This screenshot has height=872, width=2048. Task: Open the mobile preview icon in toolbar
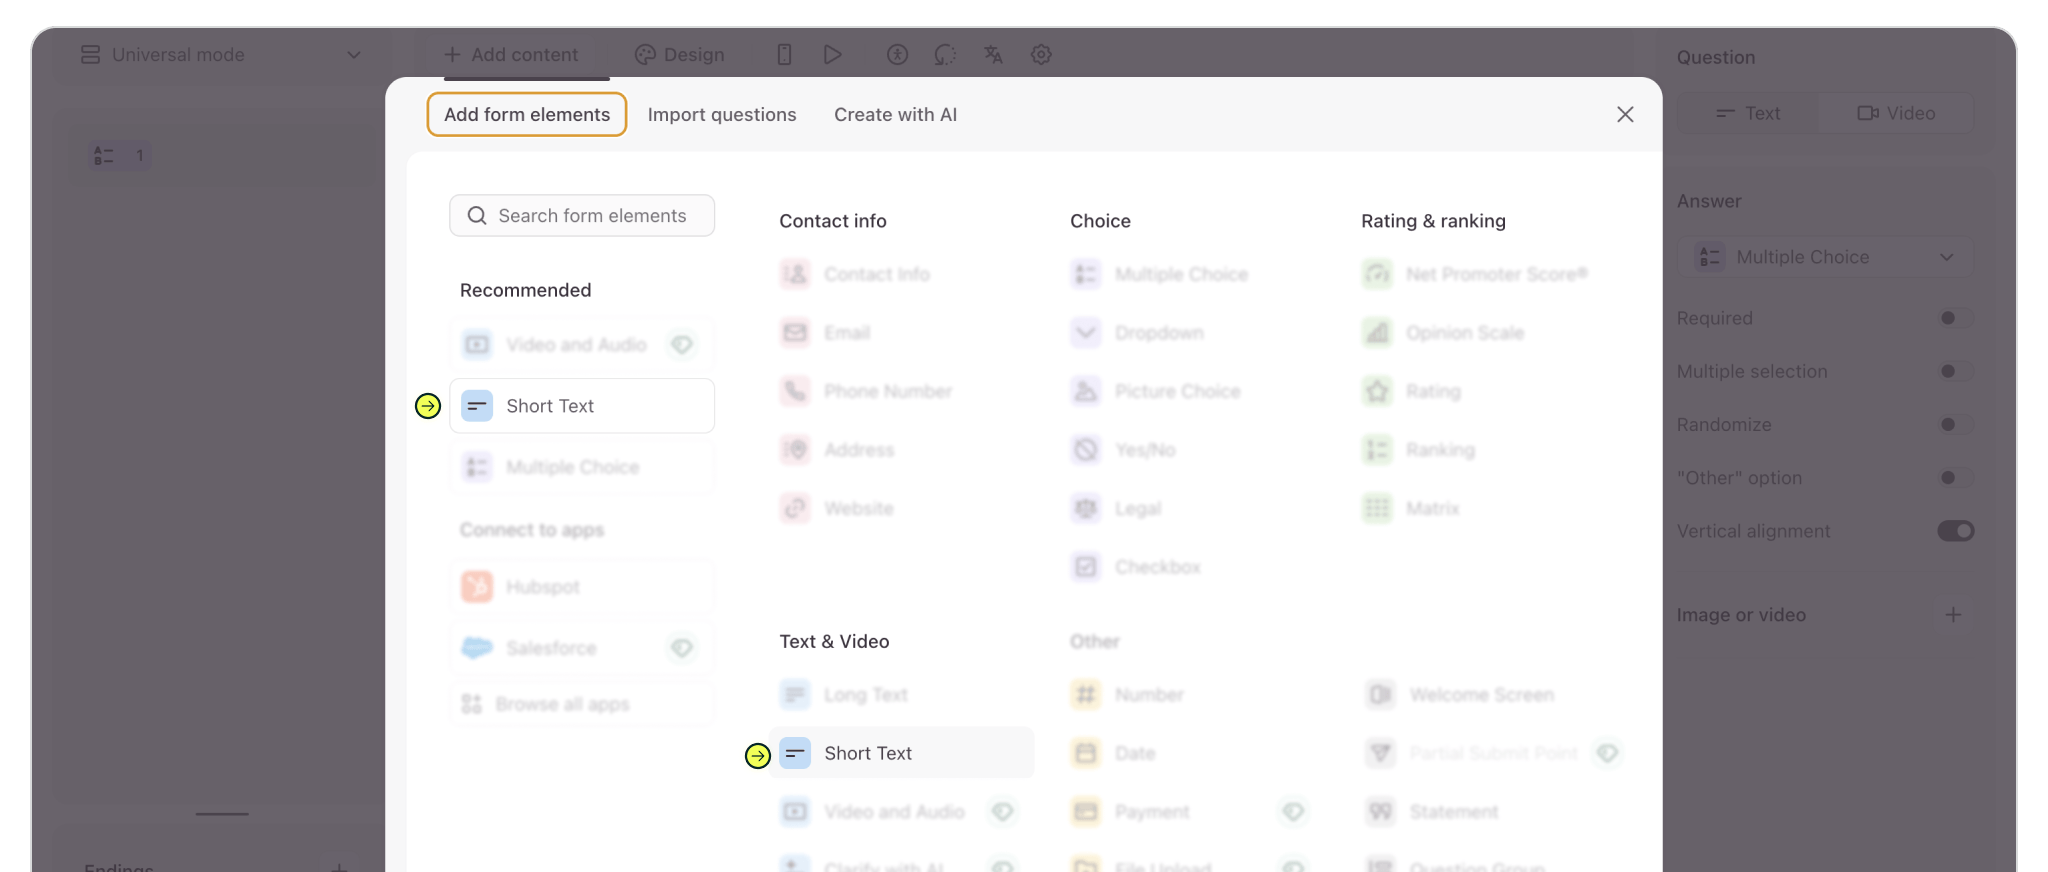(784, 55)
